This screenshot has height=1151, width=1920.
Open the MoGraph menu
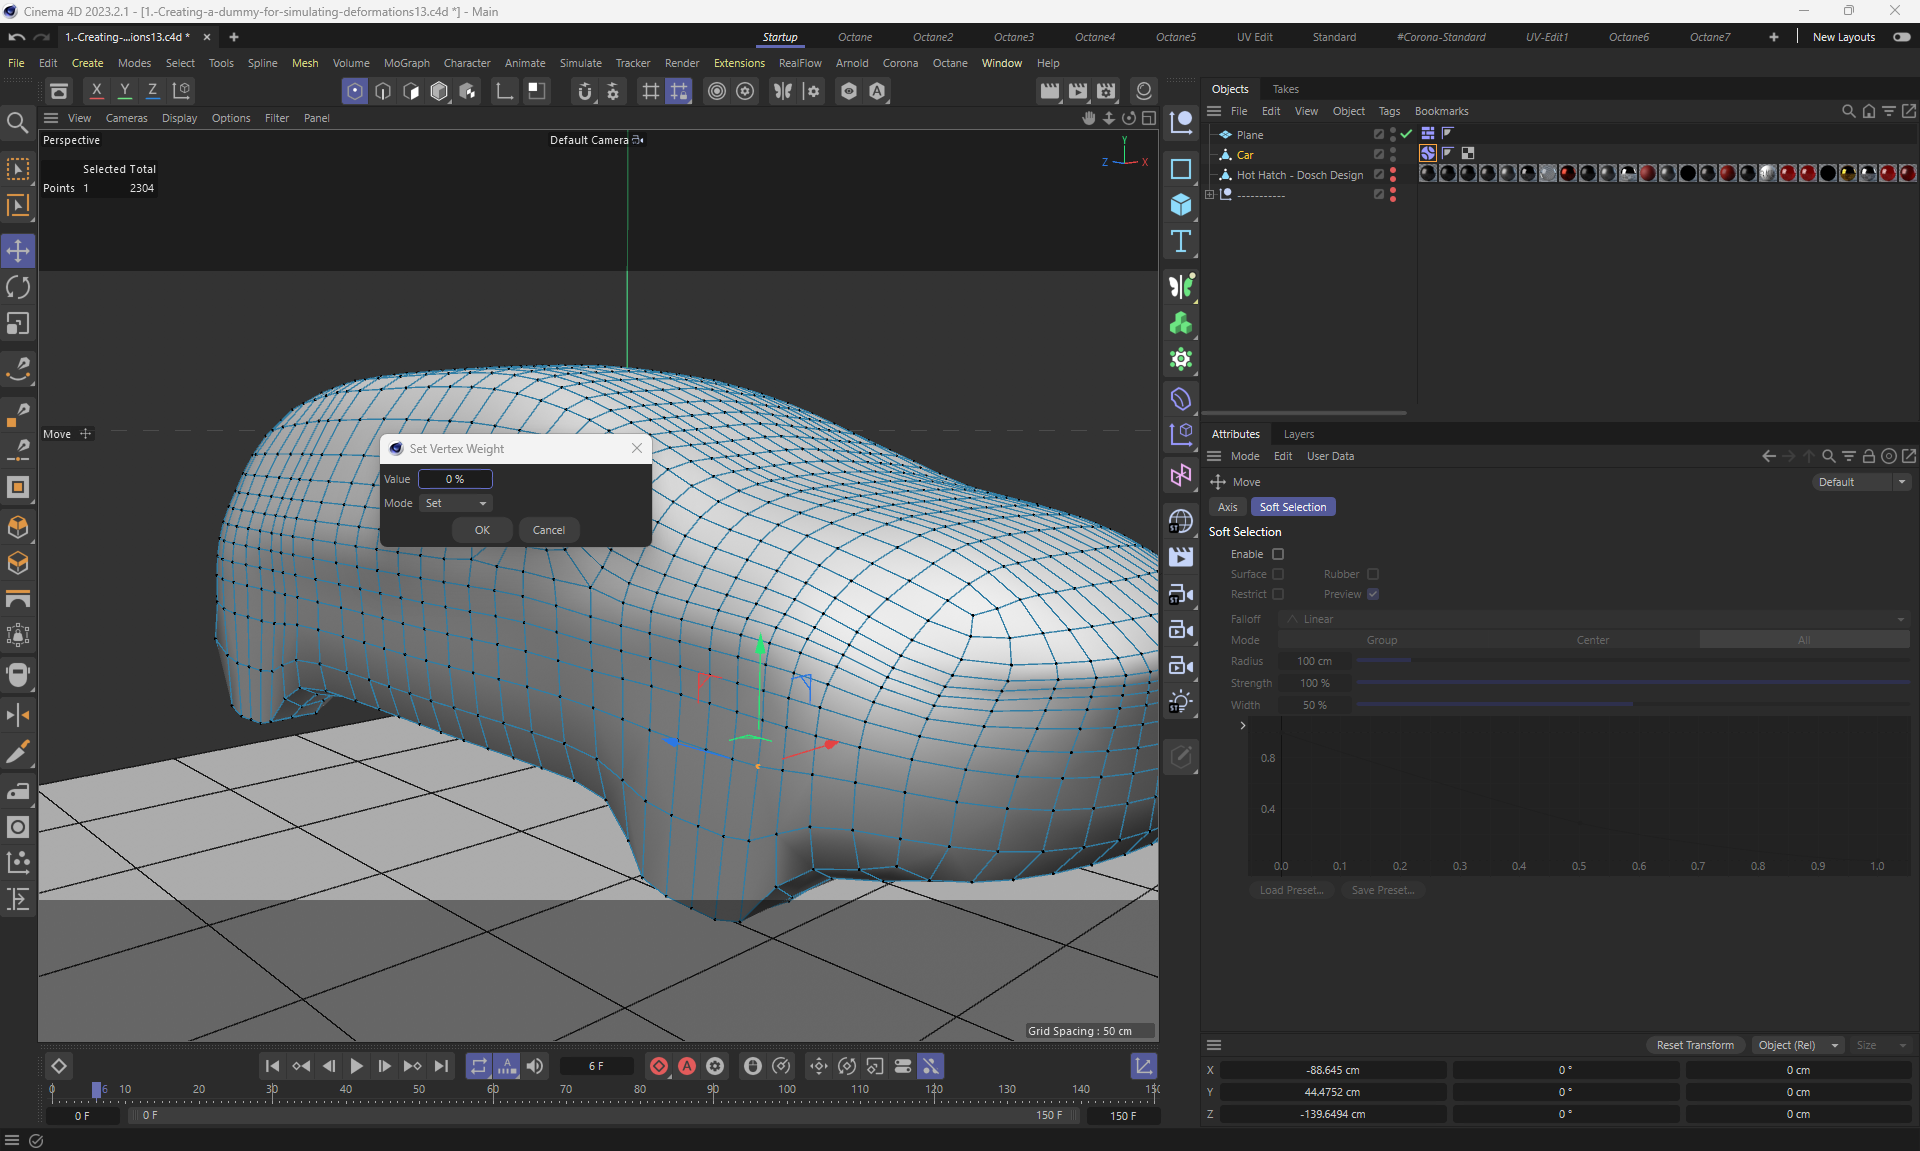(406, 63)
